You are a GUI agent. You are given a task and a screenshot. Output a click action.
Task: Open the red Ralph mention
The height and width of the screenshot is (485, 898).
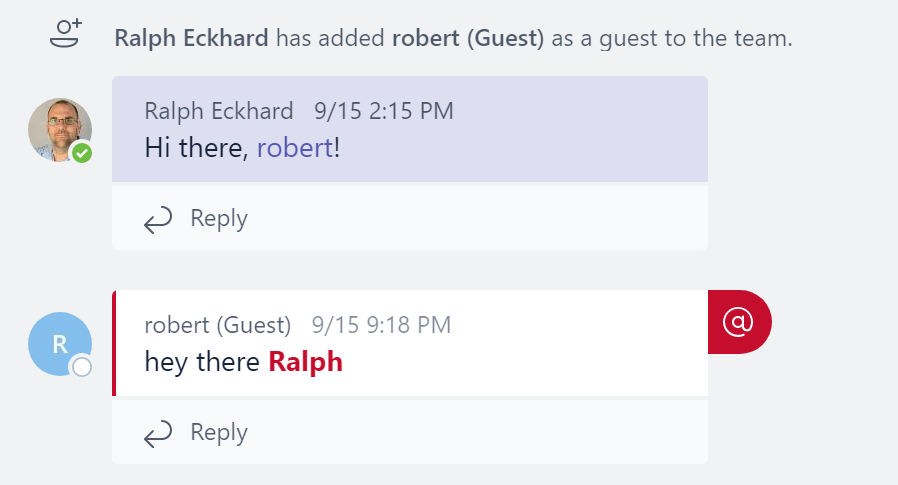point(305,362)
